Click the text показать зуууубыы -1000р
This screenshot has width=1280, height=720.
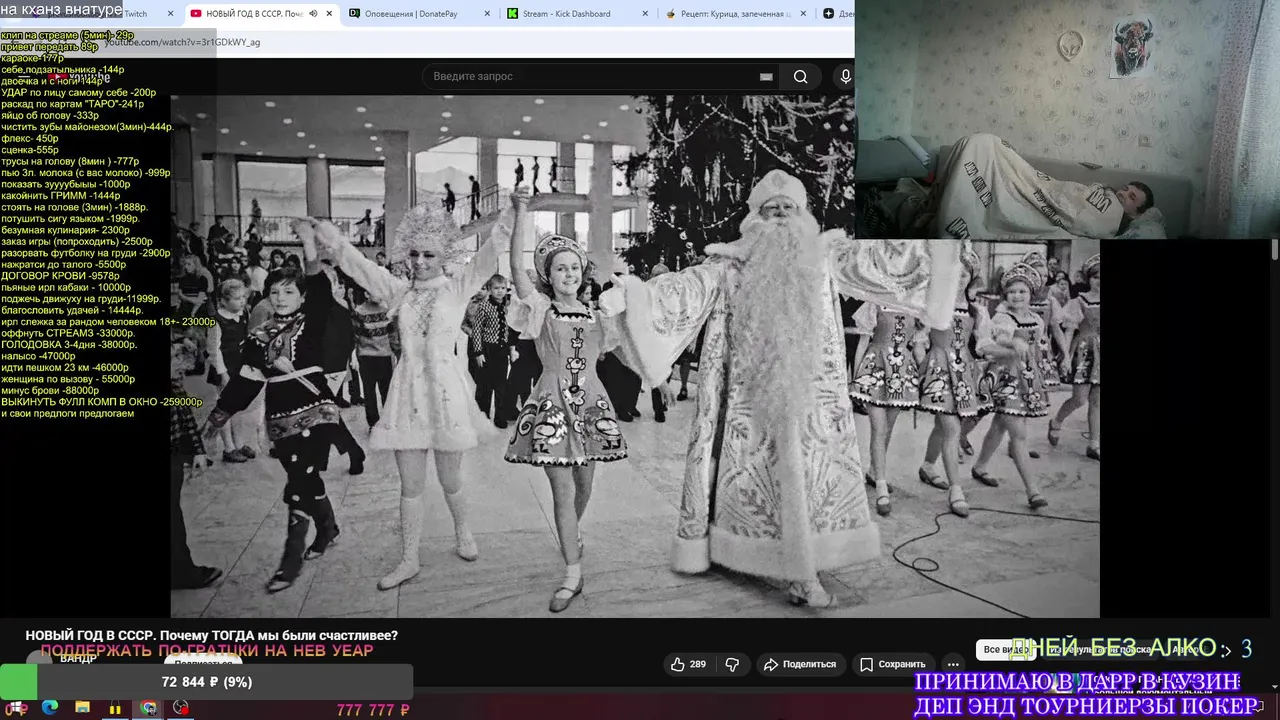click(66, 185)
